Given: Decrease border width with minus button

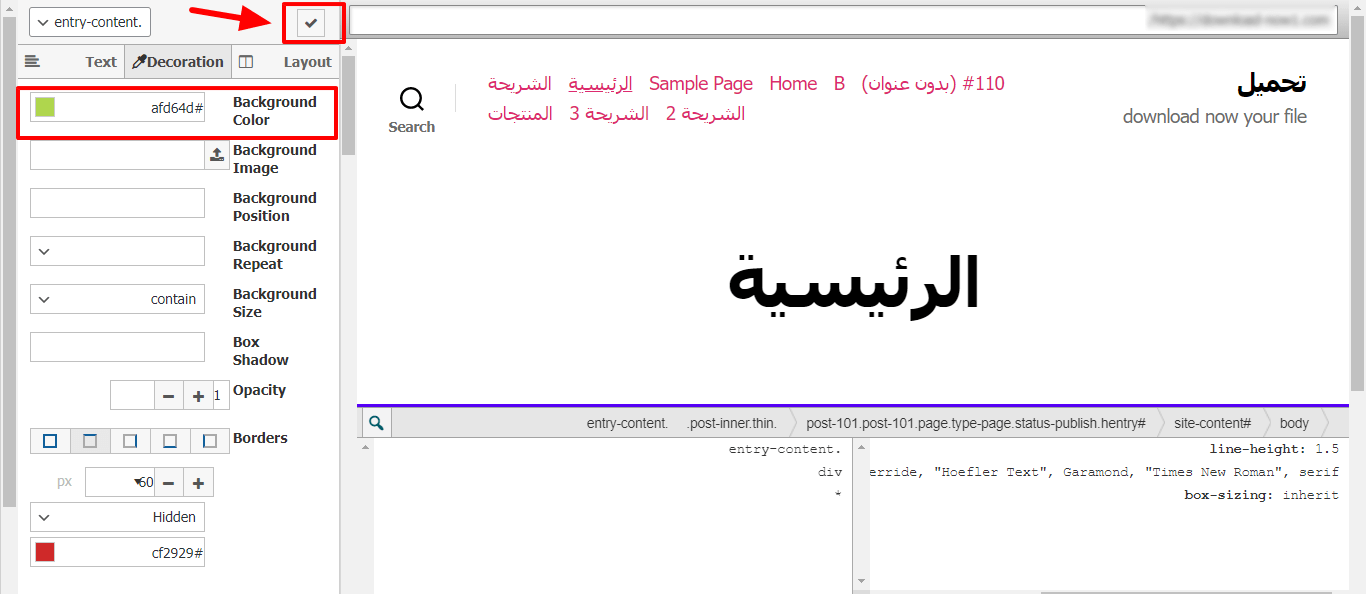Looking at the screenshot, I should click(x=168, y=483).
